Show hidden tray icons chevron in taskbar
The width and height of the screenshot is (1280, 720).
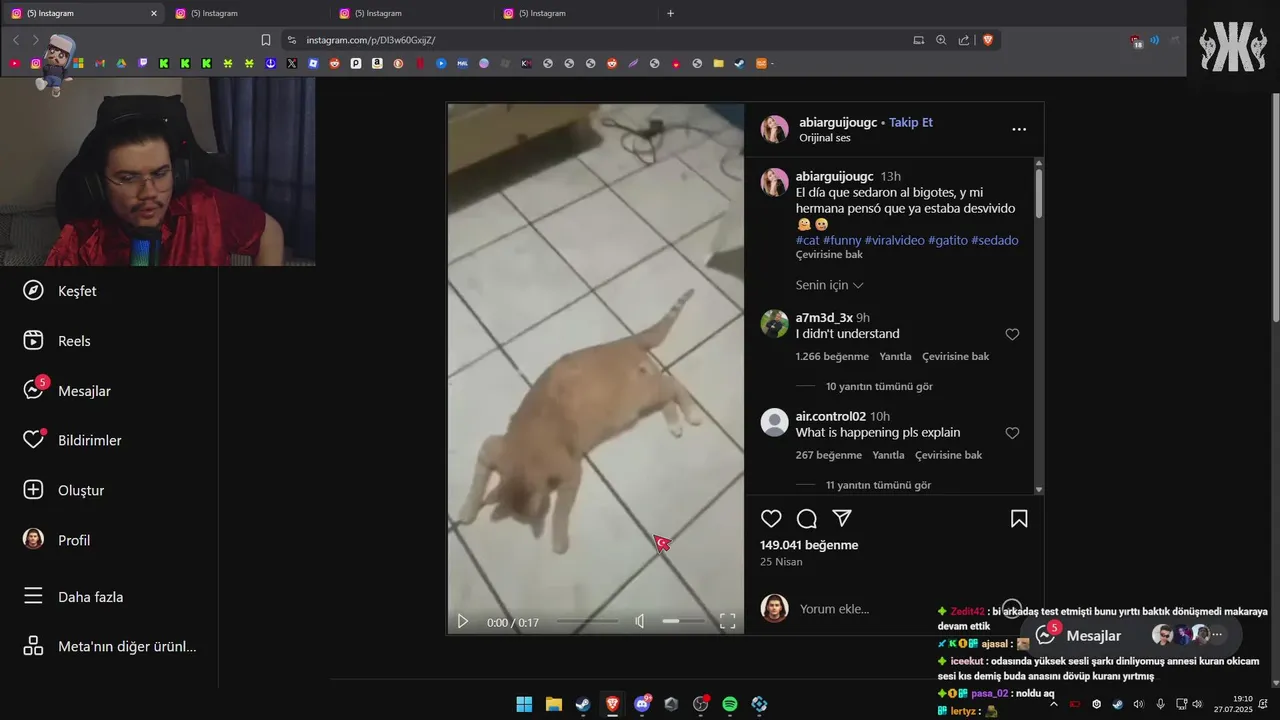tap(1053, 704)
